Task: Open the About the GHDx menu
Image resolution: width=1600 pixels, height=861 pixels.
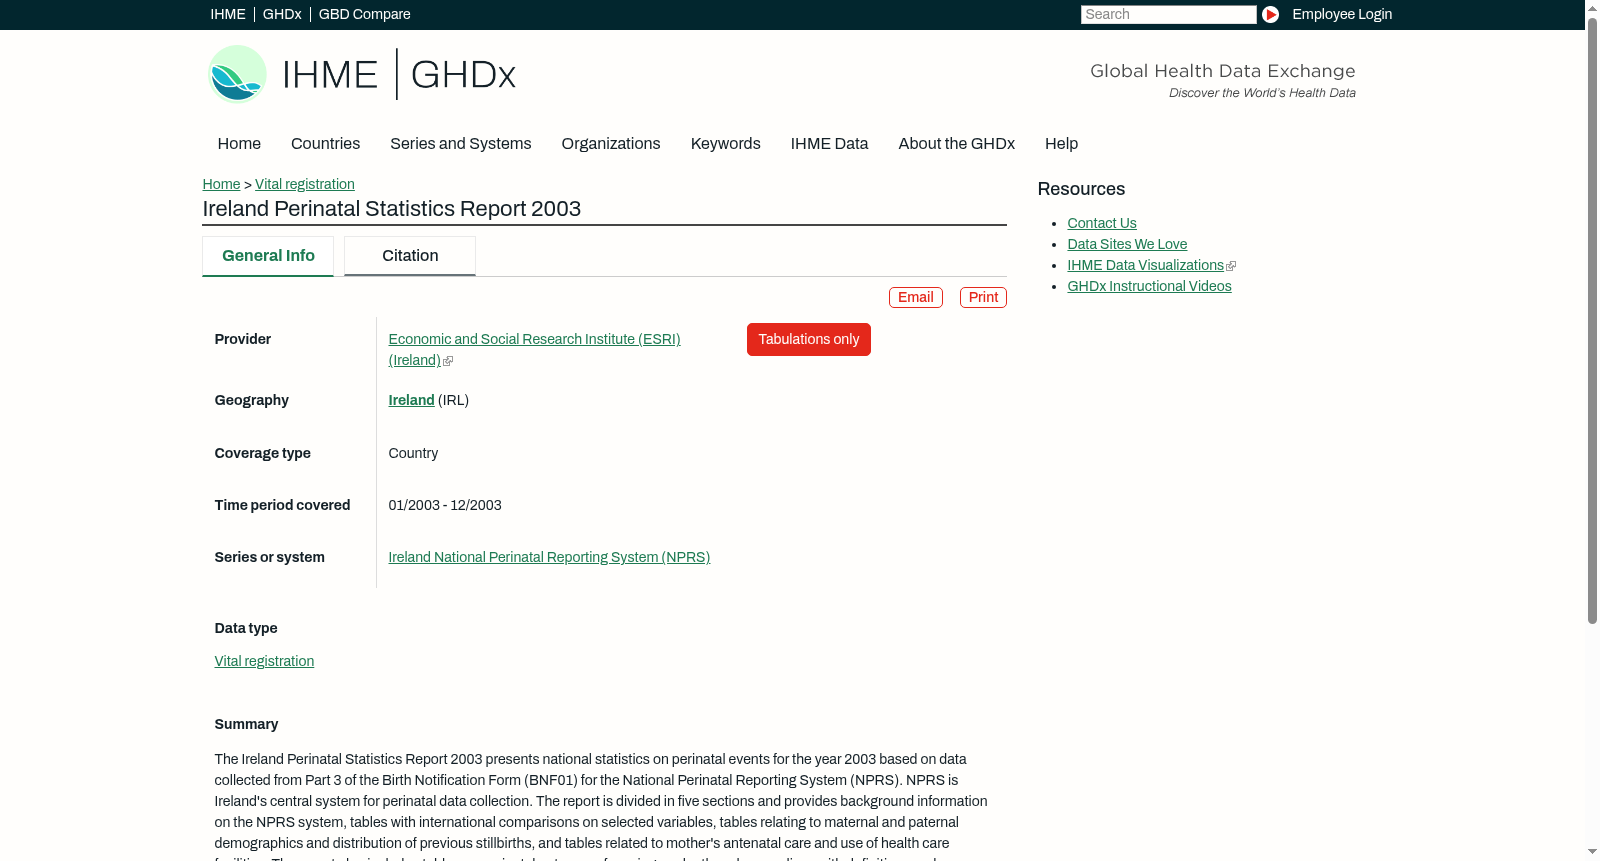Action: click(x=956, y=144)
